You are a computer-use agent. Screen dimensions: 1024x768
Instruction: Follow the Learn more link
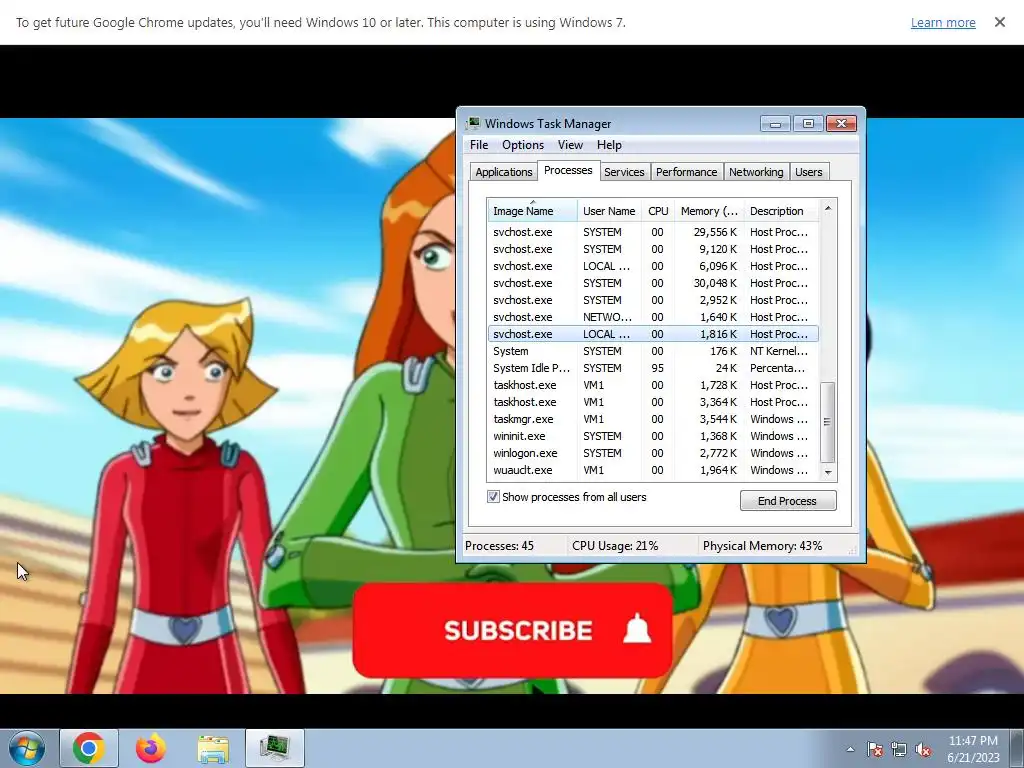pos(943,22)
